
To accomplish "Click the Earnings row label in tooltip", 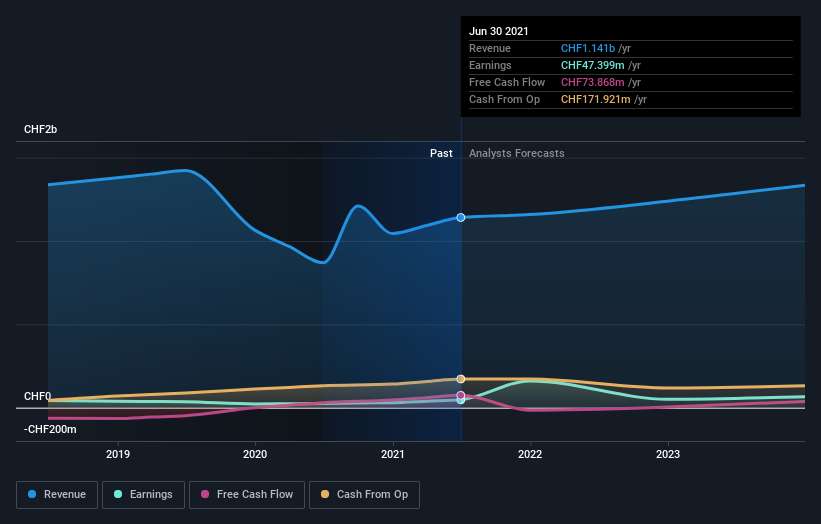I will (490, 65).
